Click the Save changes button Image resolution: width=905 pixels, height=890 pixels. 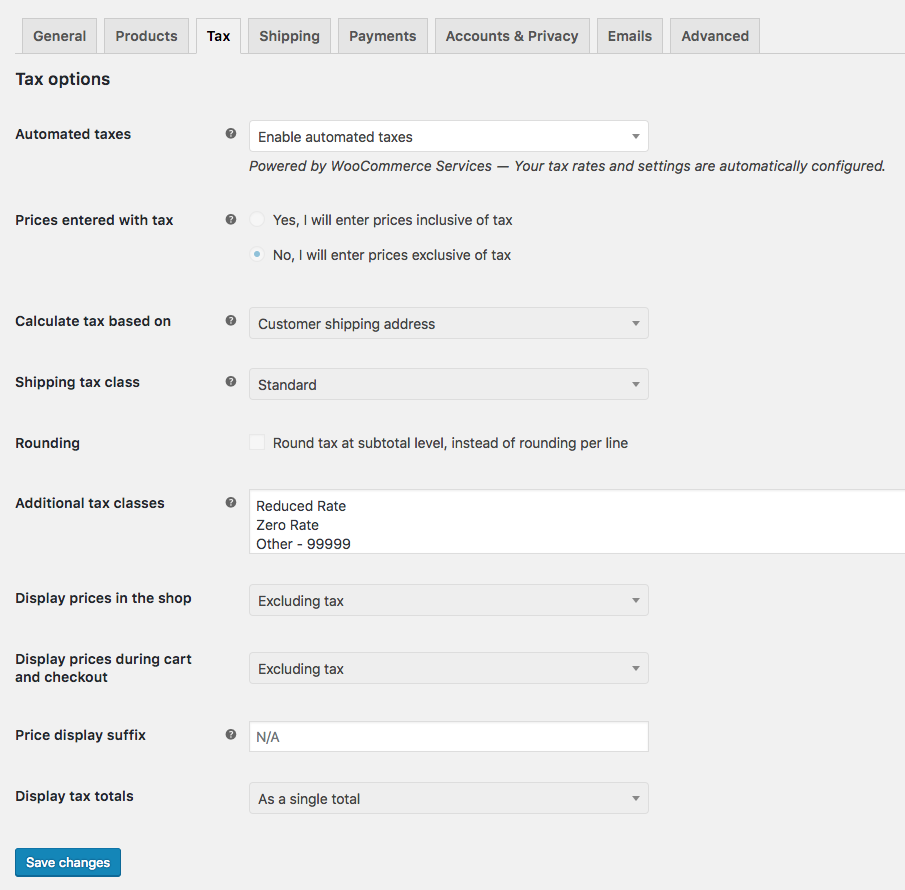(x=68, y=862)
